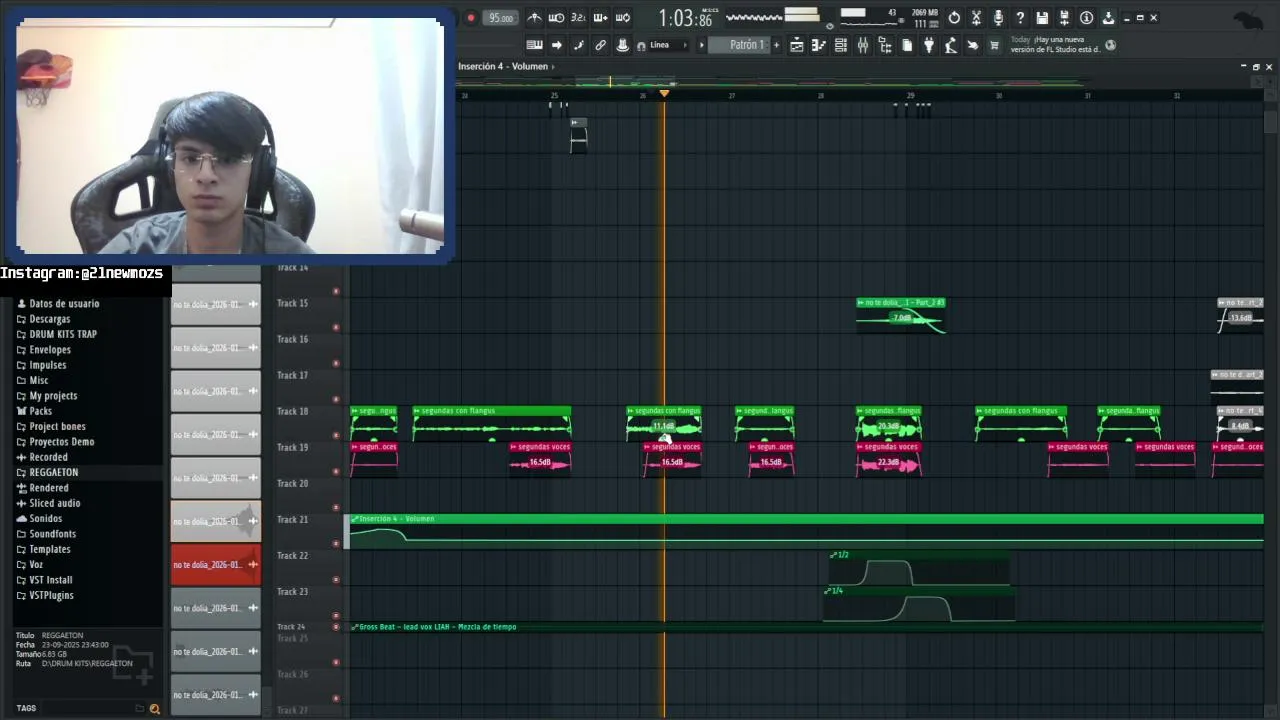Screen dimensions: 1280x720
Task: Click the download content library icon
Action: click(x=1108, y=18)
